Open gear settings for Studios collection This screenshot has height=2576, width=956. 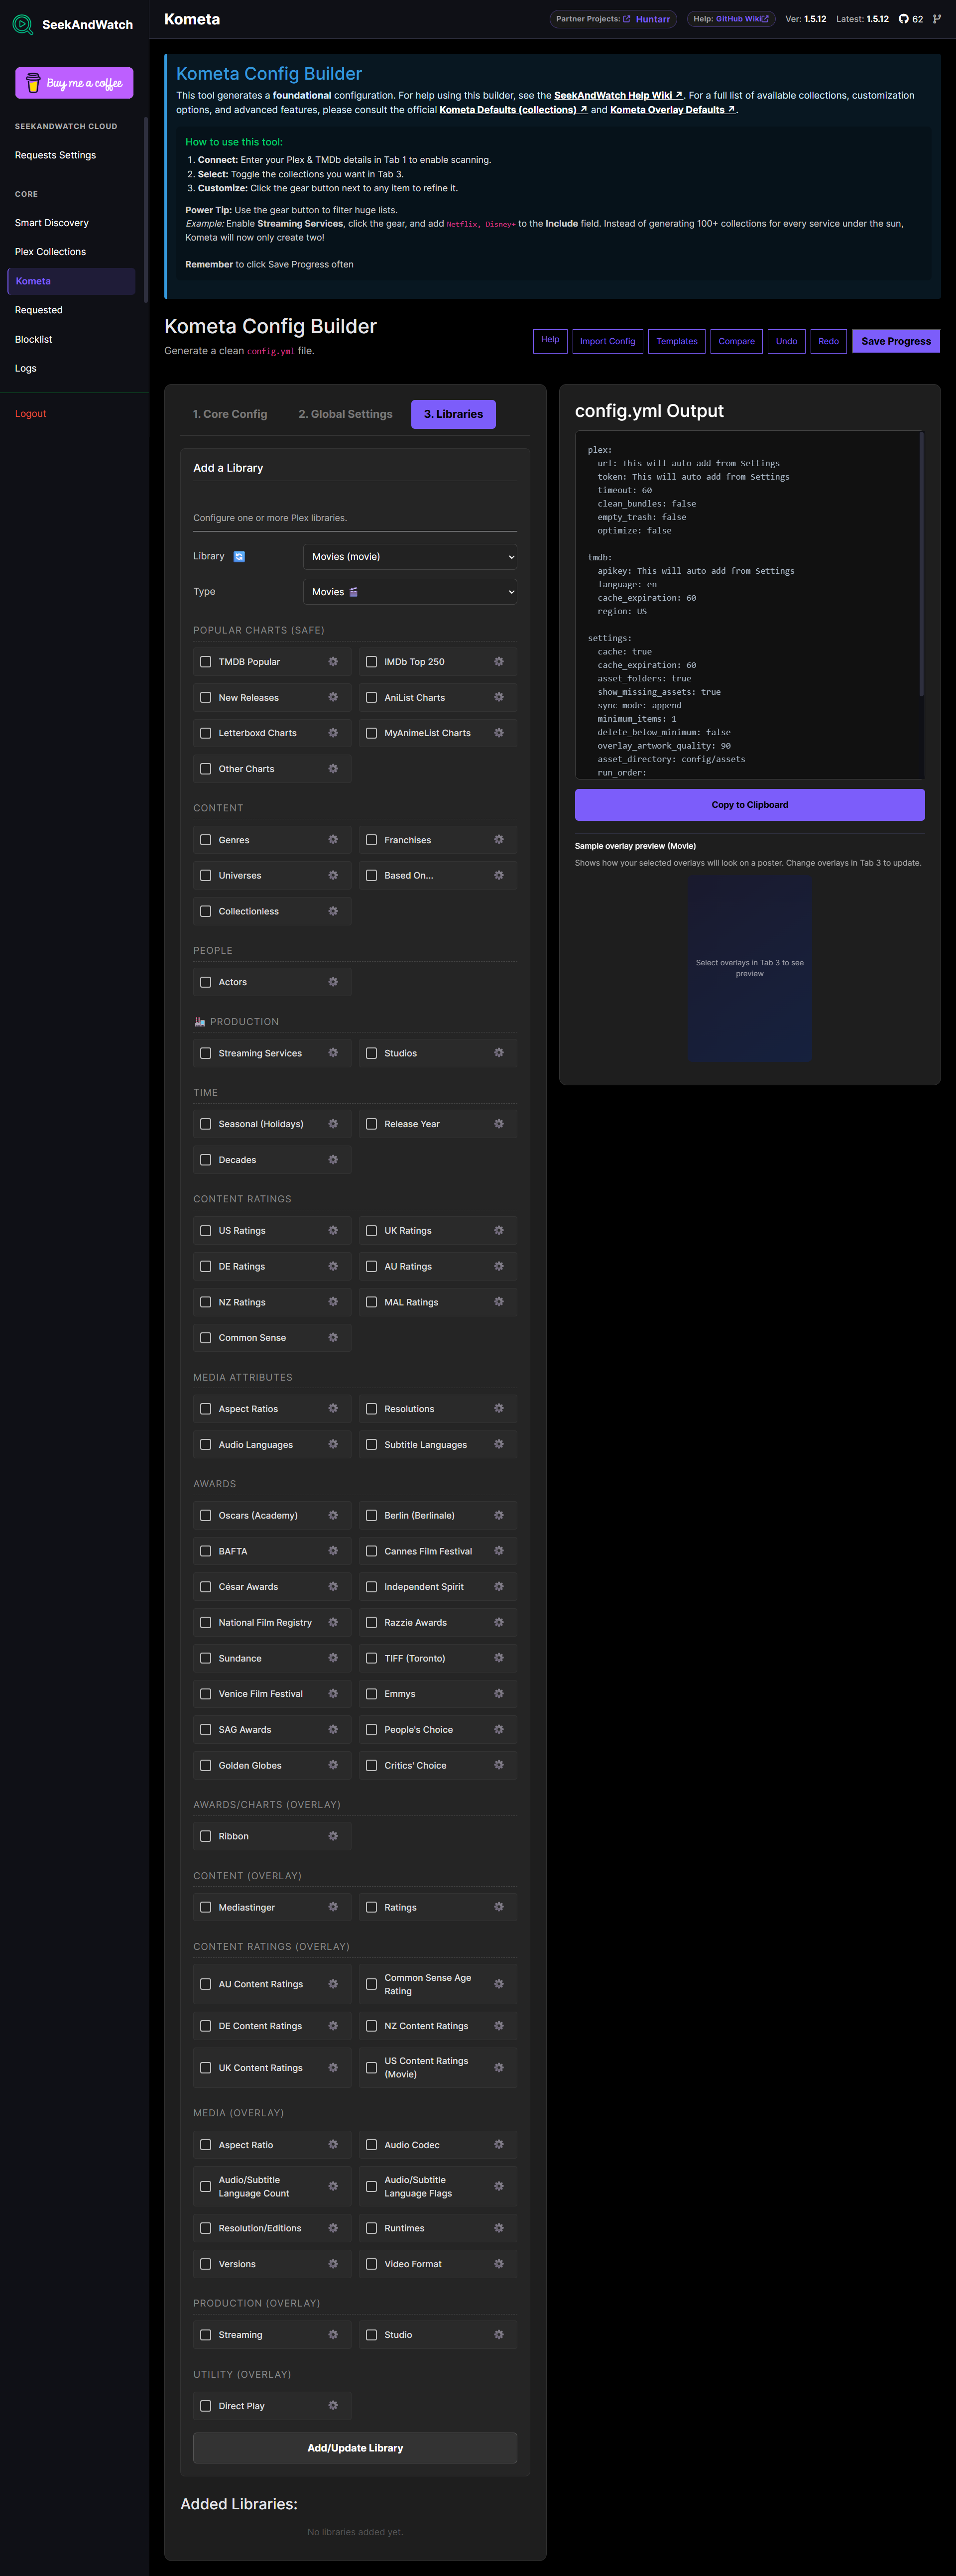(499, 1053)
